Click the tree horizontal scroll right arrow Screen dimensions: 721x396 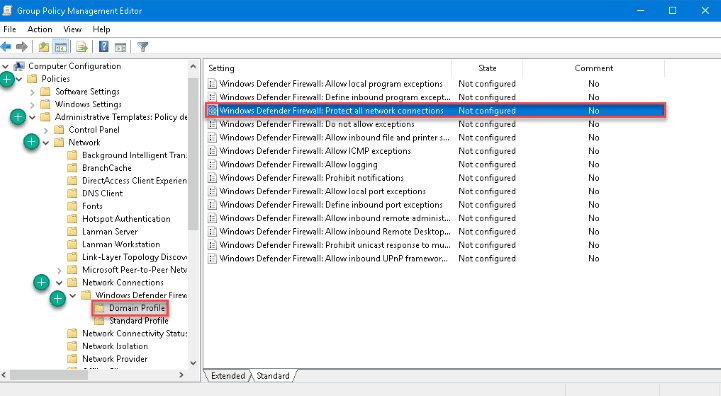tap(181, 375)
